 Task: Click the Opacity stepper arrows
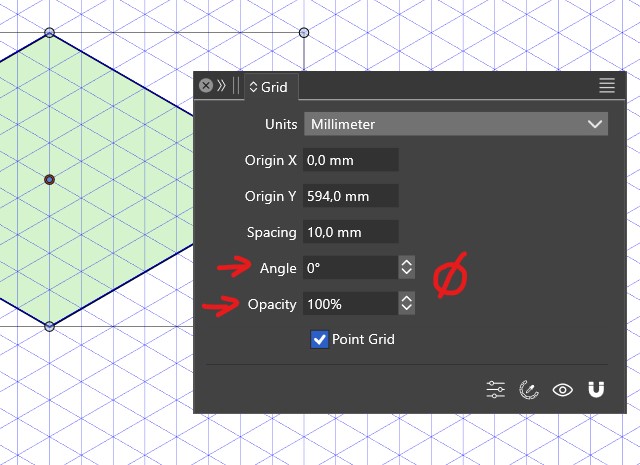[407, 304]
